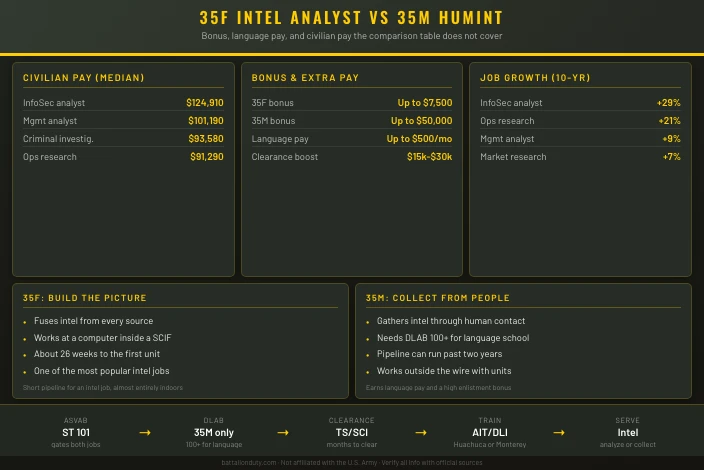The height and width of the screenshot is (470, 704).
Task: Click 'Pipeline can run past two years'
Action: click(x=440, y=354)
